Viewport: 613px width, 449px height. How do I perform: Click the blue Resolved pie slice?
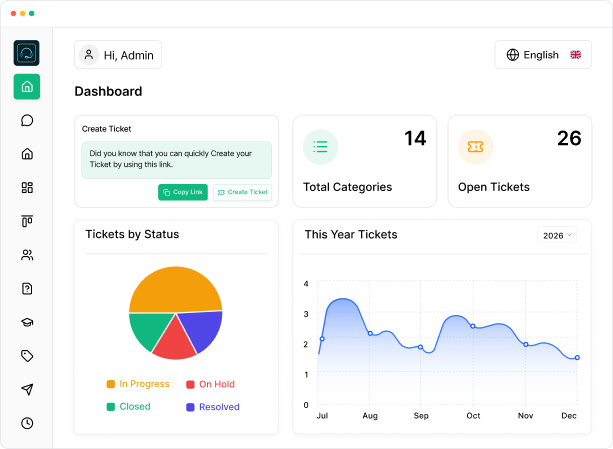203,328
